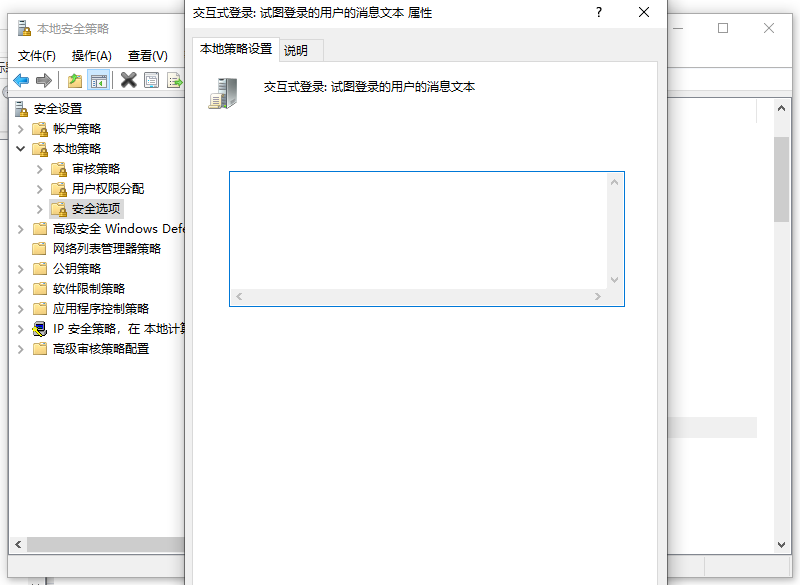Open the 操作(A) menu
This screenshot has width=800, height=585.
tap(92, 55)
